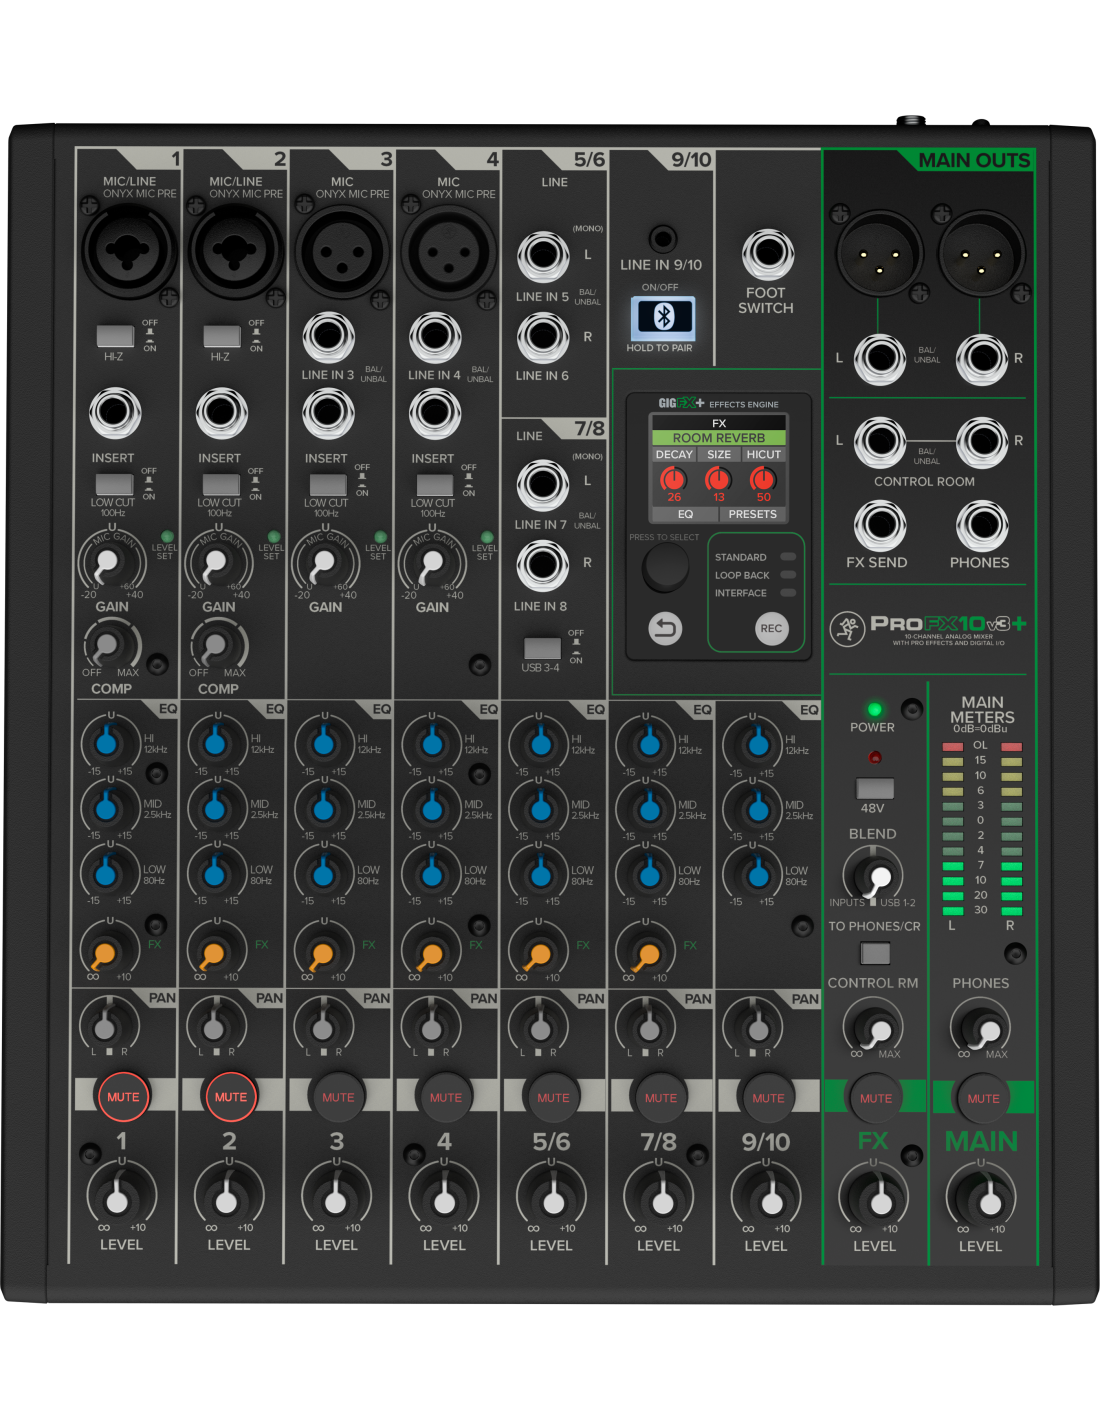The width and height of the screenshot is (1100, 1422).
Task: Click the green POWER indicator light
Action: coord(873,709)
